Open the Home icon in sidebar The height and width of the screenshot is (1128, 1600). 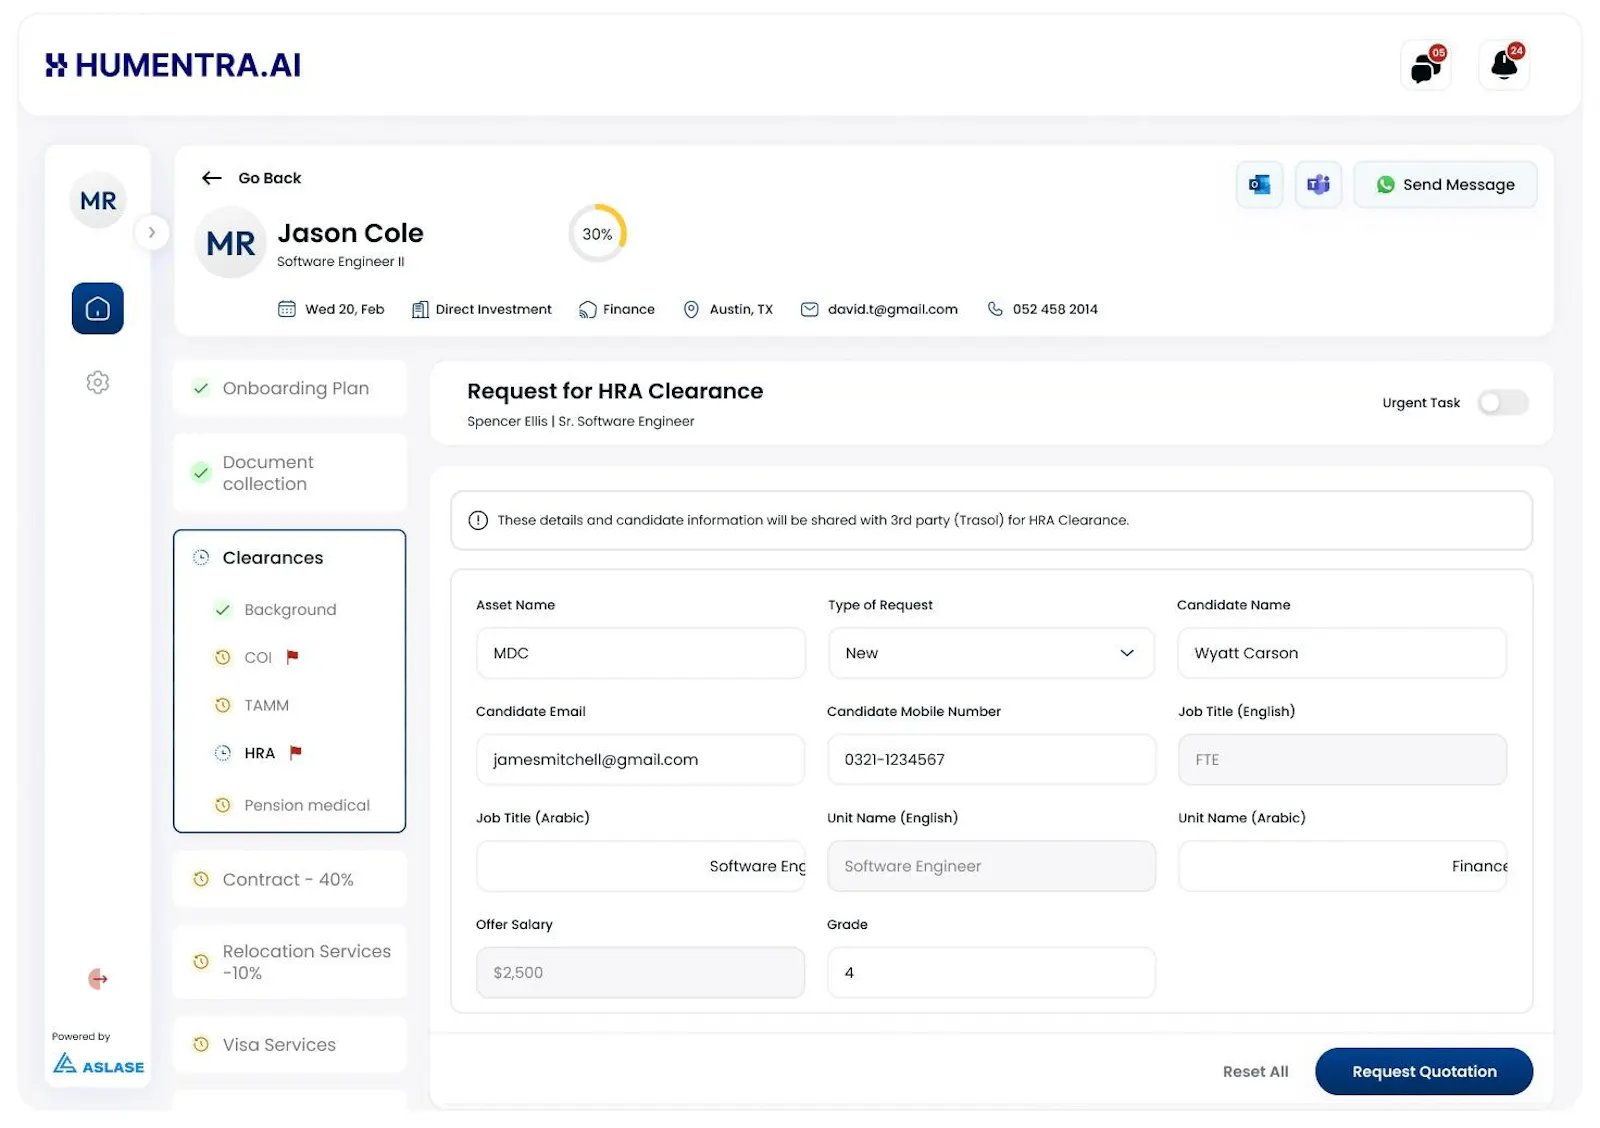point(98,308)
